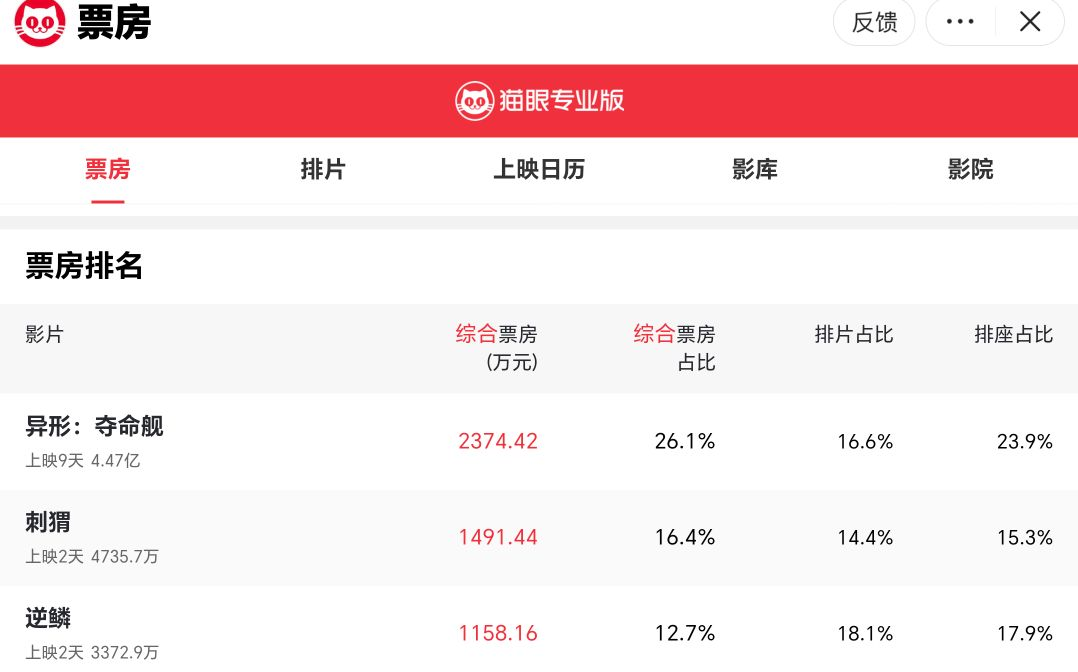Click the 票房排名 section title

coord(84,266)
